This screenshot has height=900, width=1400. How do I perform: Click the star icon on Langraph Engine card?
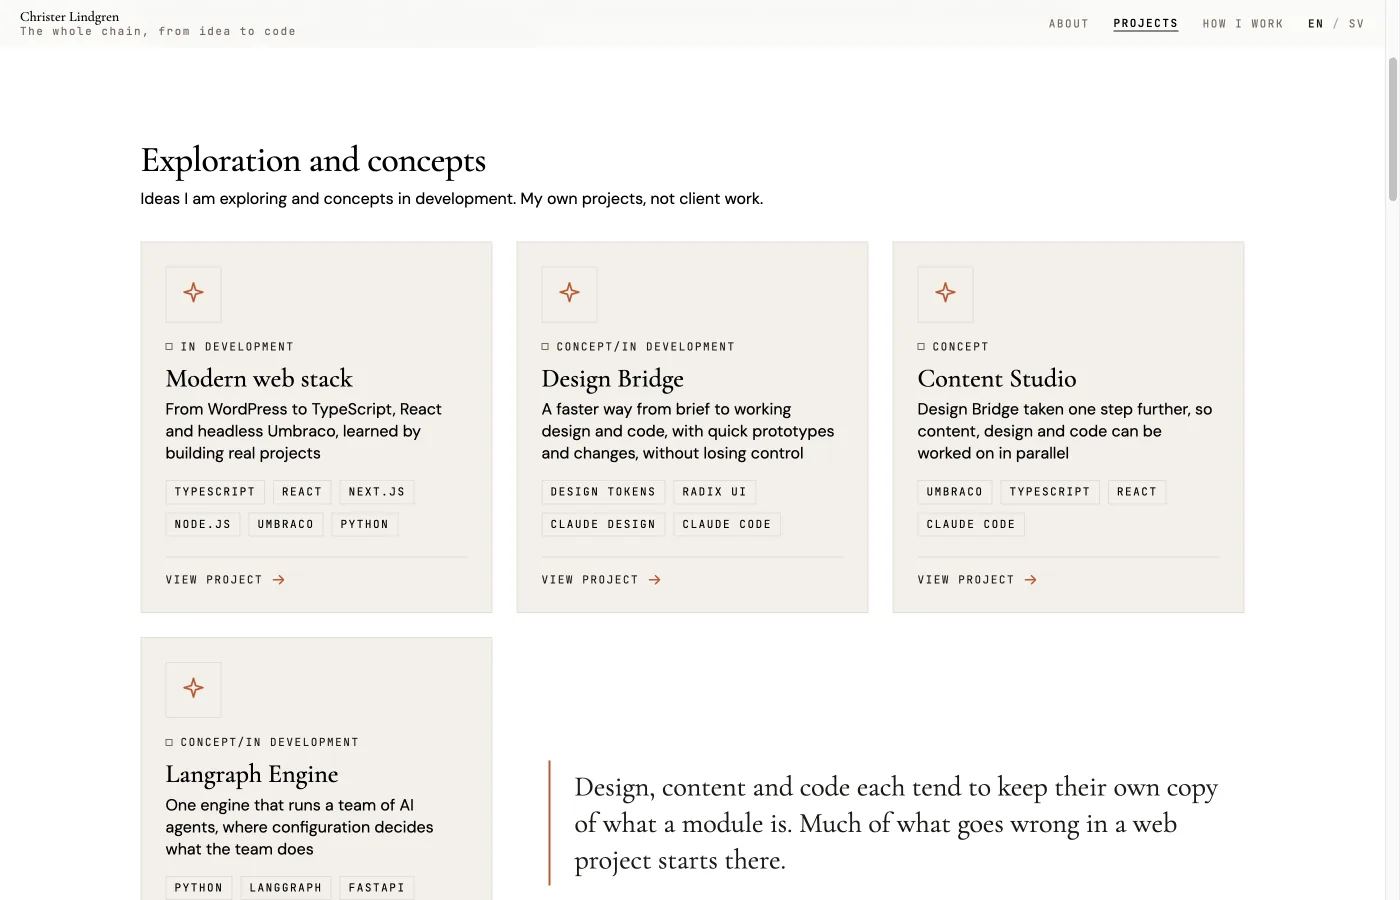tap(193, 689)
